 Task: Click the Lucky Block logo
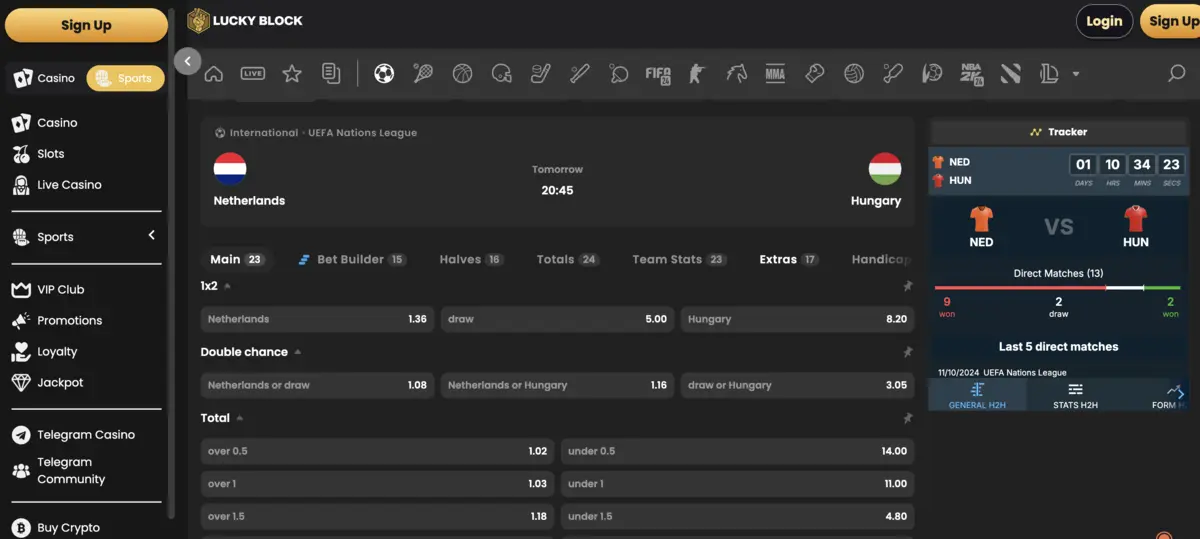245,20
